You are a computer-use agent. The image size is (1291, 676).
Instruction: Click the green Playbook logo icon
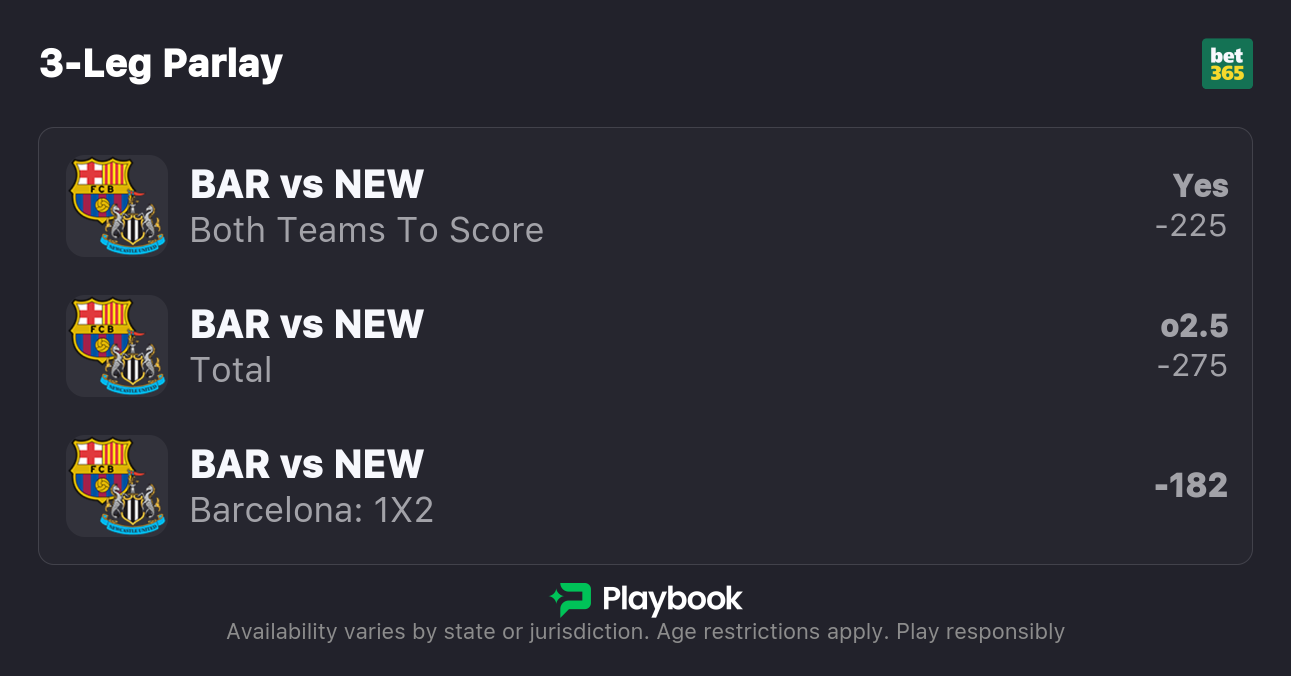pyautogui.click(x=570, y=599)
